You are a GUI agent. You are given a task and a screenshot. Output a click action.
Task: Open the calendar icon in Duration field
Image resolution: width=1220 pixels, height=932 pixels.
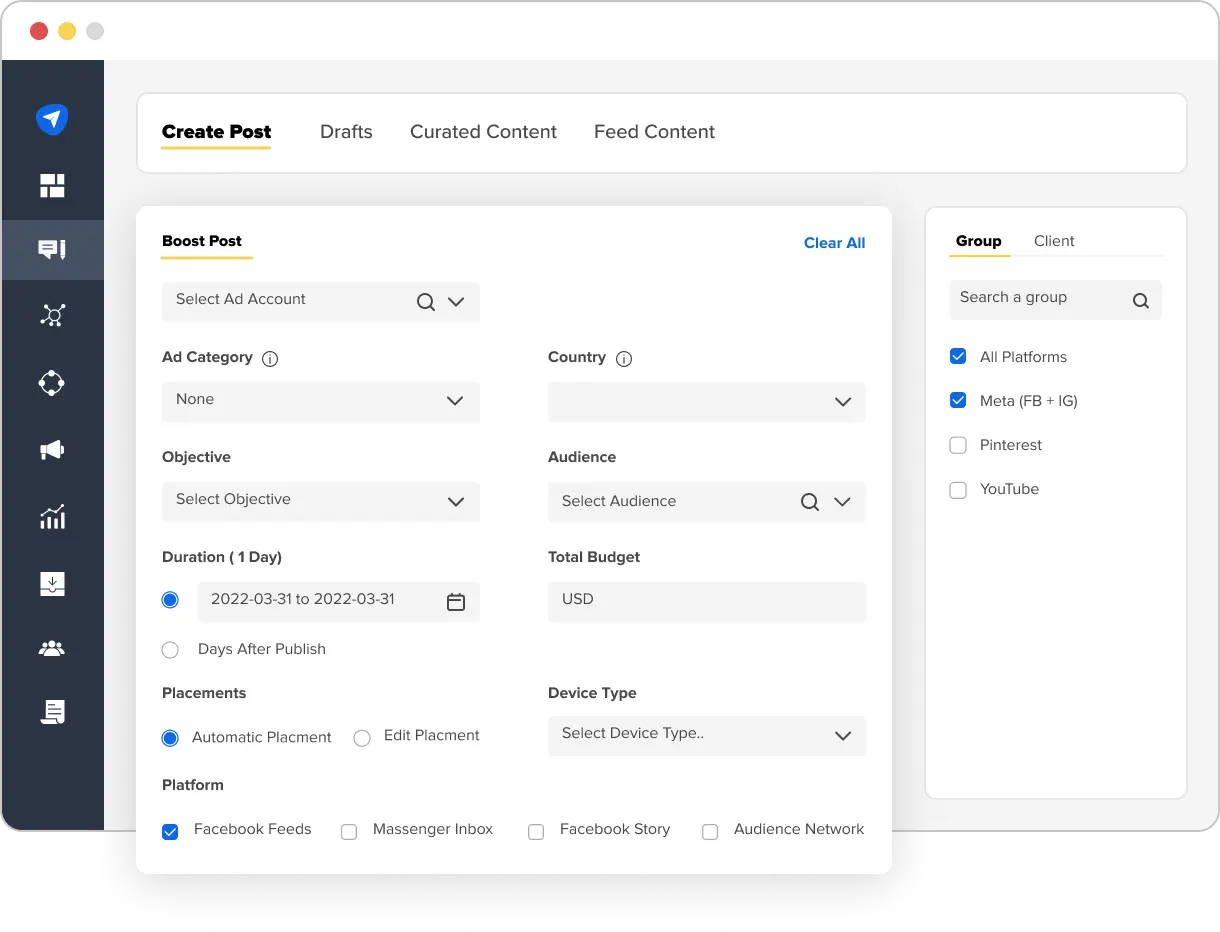(x=456, y=602)
